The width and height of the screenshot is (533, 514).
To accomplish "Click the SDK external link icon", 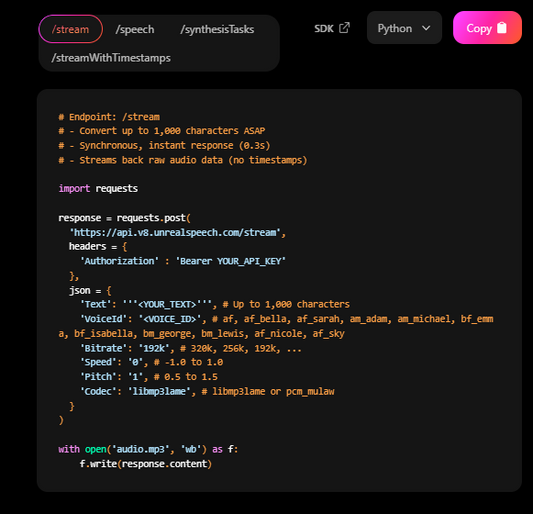I will coord(344,28).
